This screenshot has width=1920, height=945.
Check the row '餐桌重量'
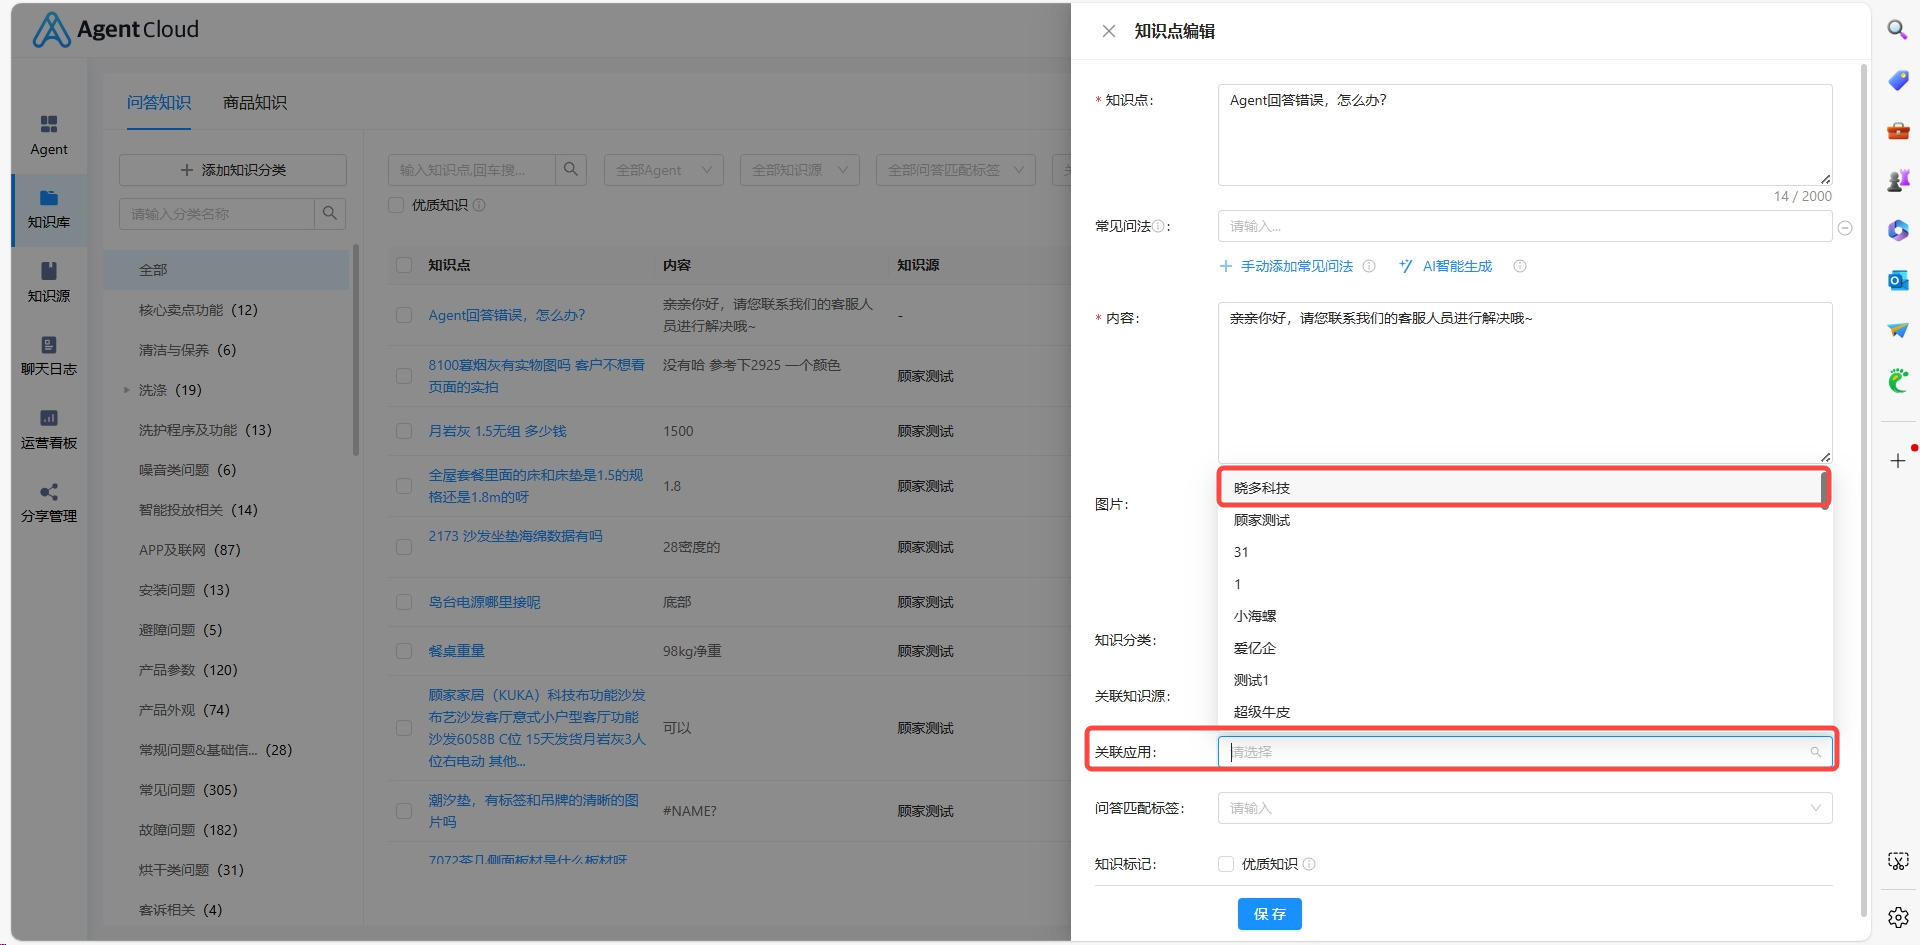coord(404,651)
